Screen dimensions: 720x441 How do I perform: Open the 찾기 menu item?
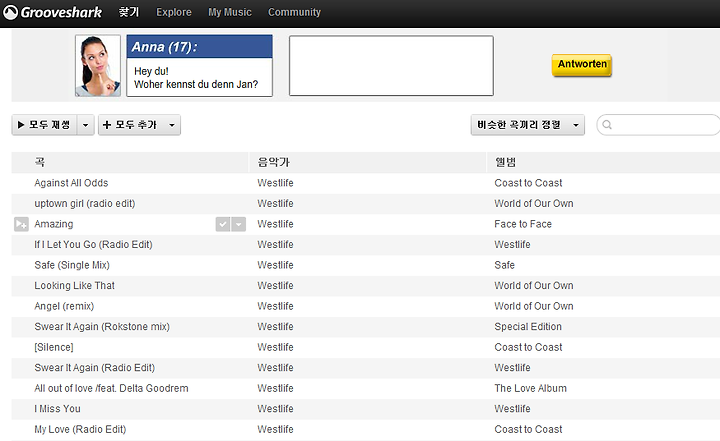[129, 12]
